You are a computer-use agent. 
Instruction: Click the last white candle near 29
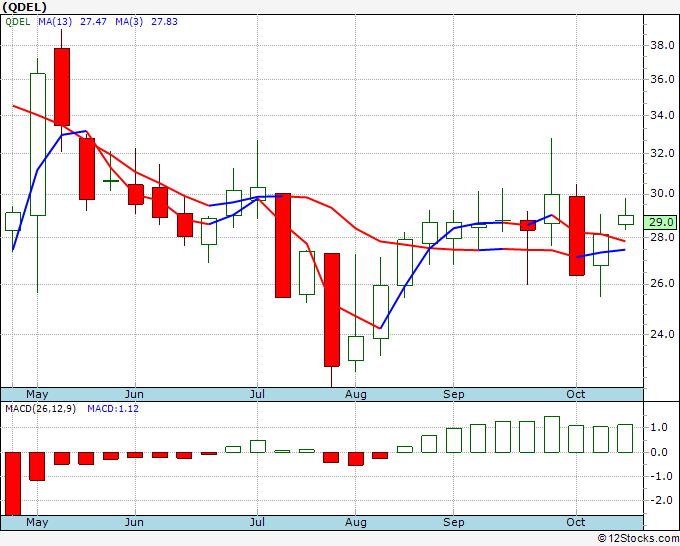tap(626, 220)
